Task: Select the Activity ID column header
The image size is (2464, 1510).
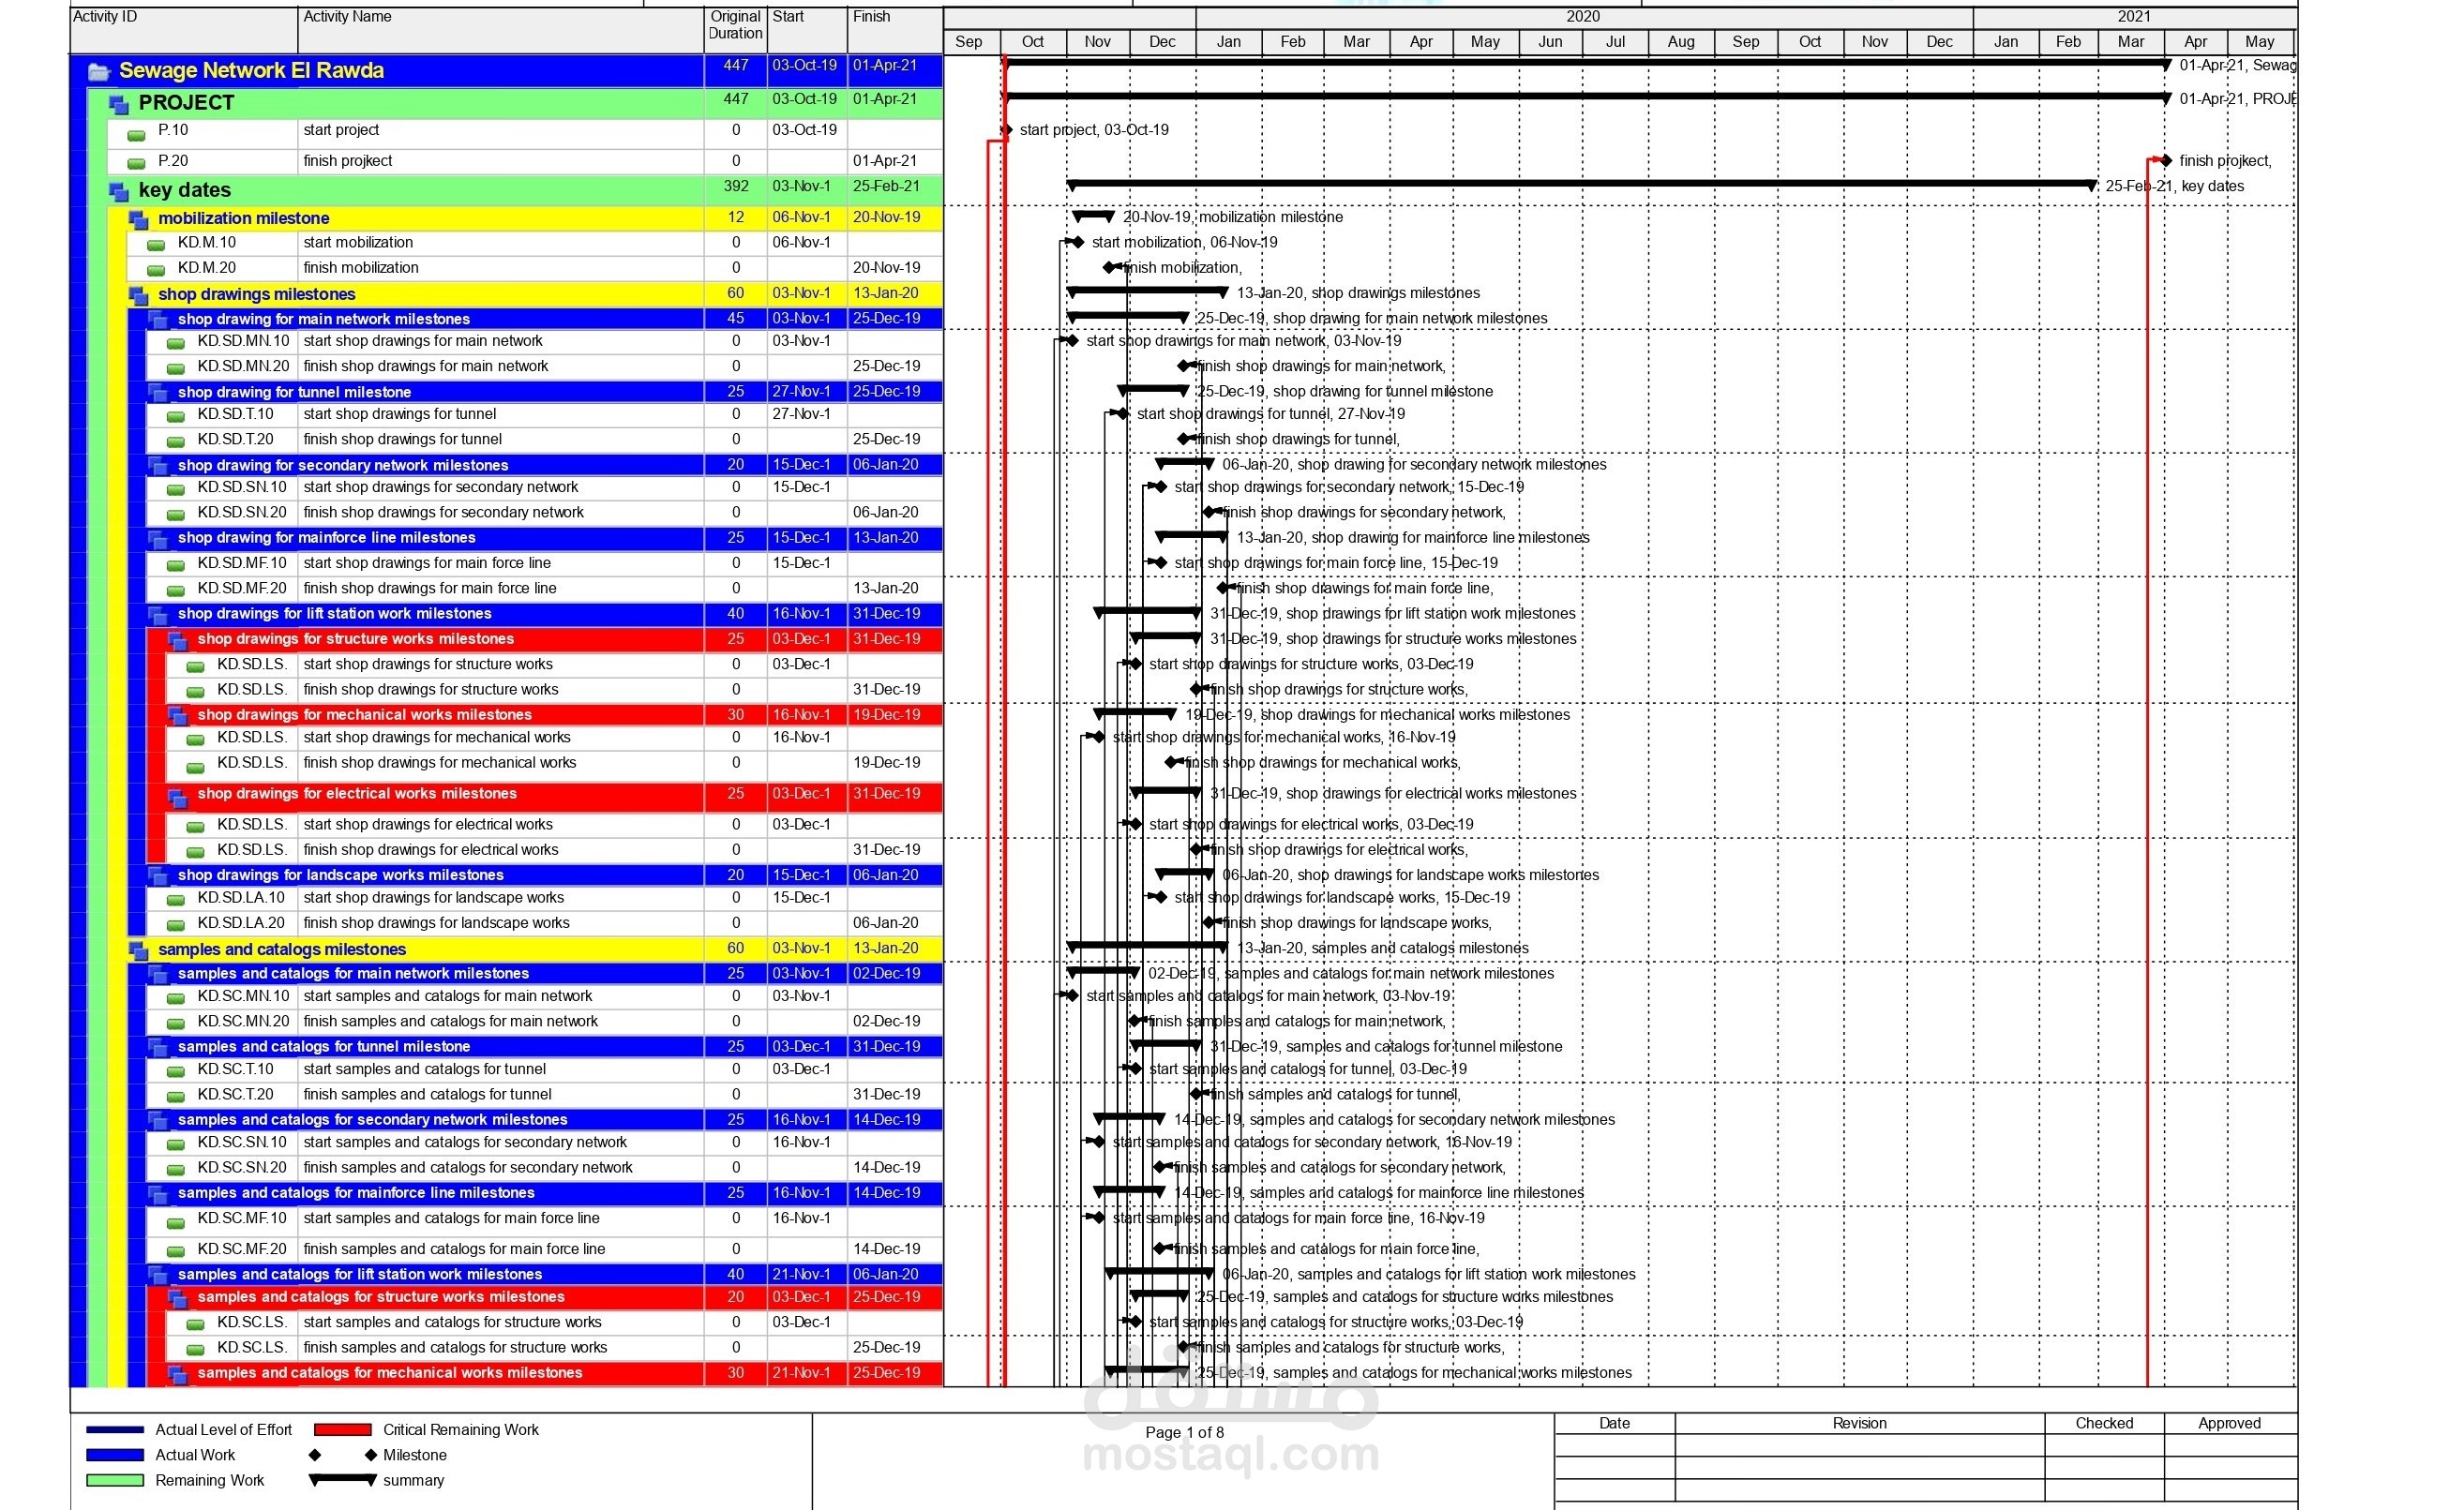Action: (184, 29)
